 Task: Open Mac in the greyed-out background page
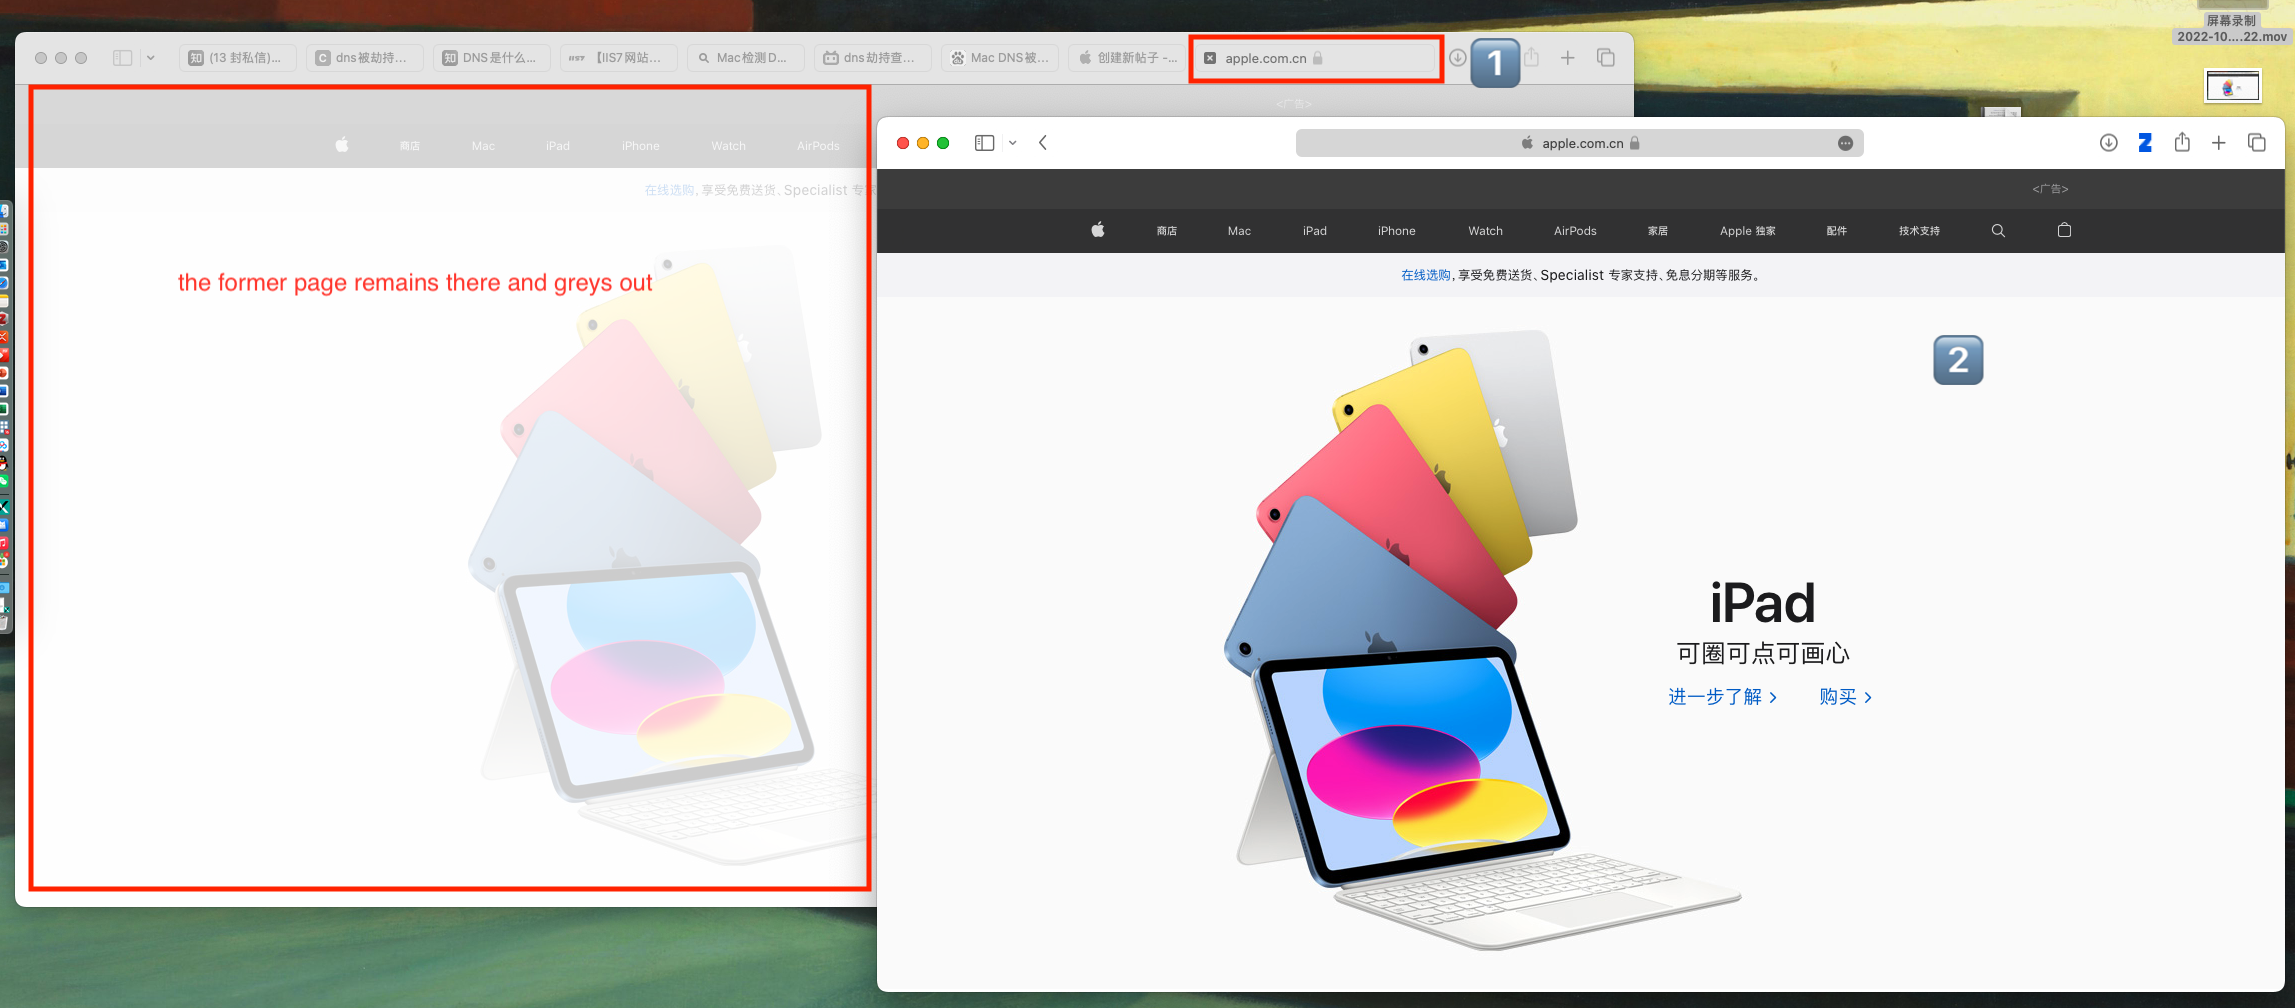pos(483,146)
